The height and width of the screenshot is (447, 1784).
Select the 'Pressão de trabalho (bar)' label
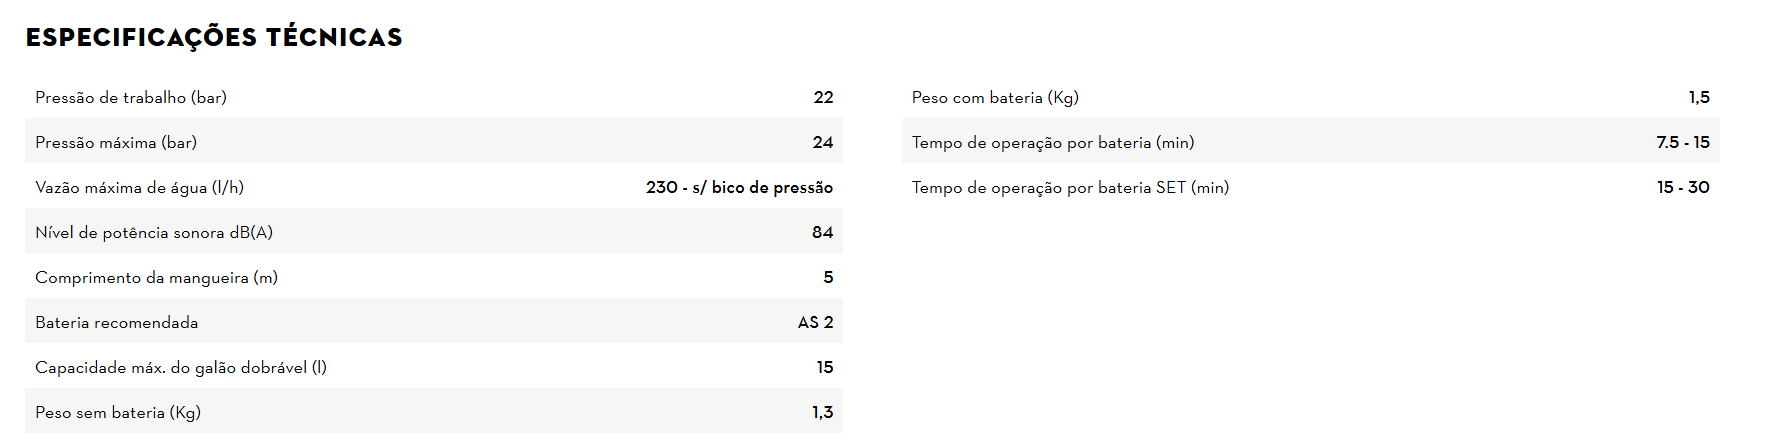coord(131,98)
